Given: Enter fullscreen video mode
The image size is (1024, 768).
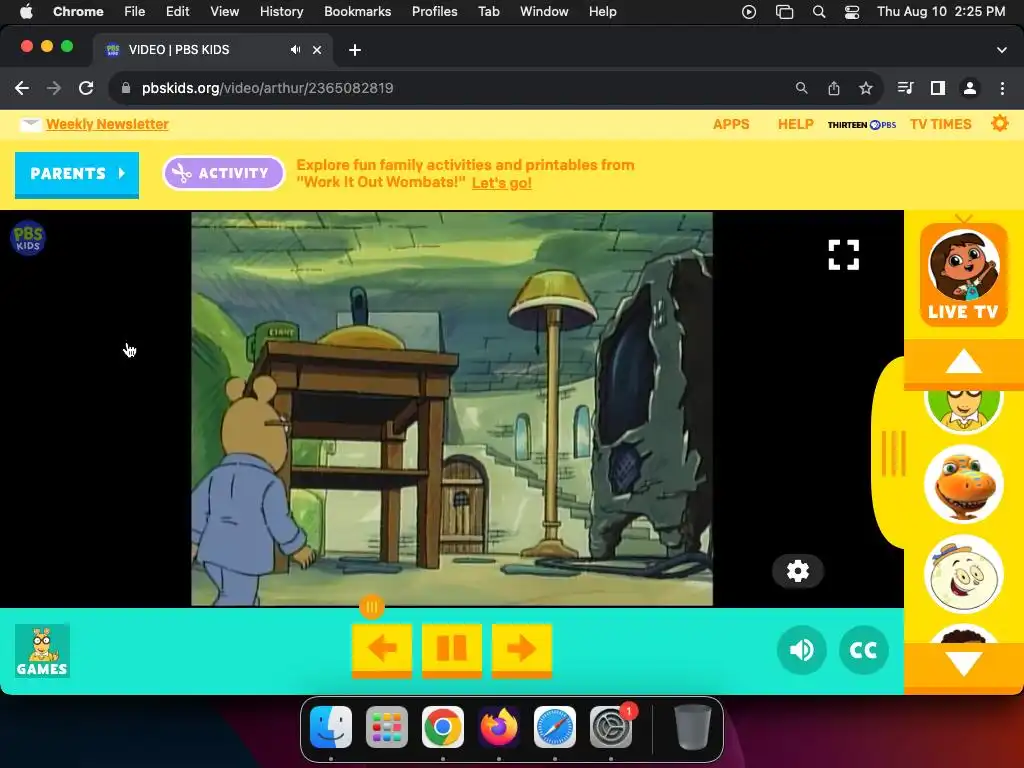Looking at the screenshot, I should coord(844,255).
